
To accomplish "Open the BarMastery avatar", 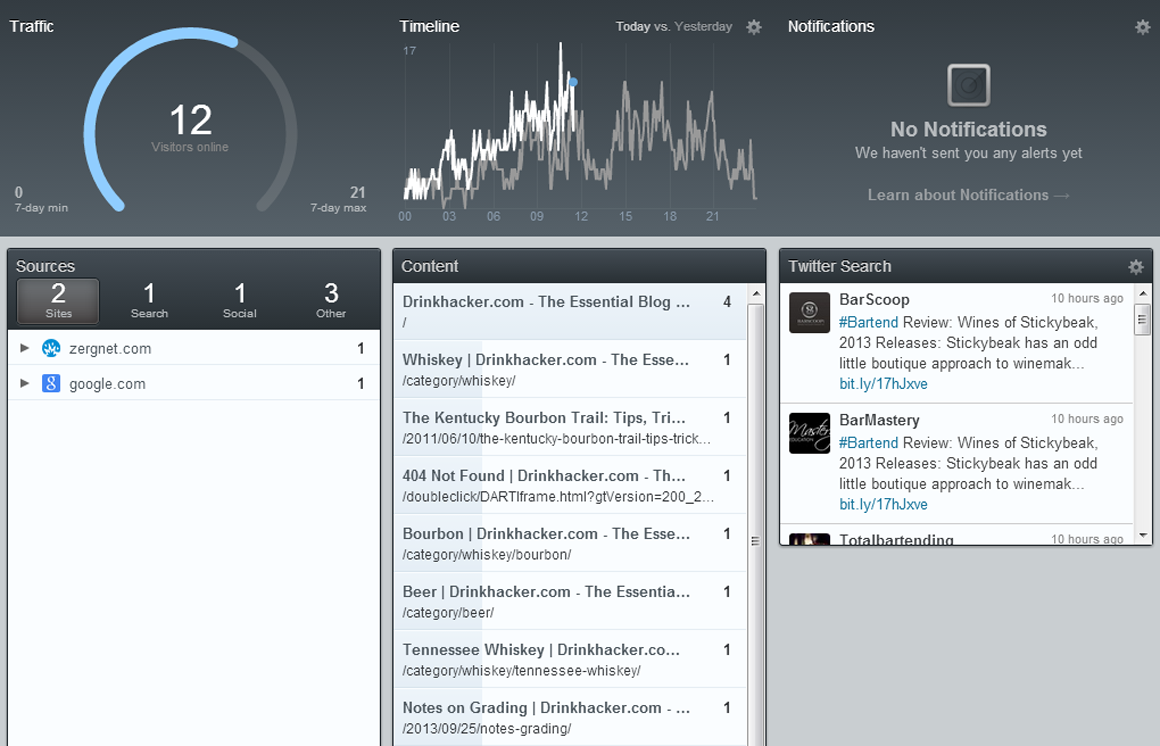I will click(809, 433).
